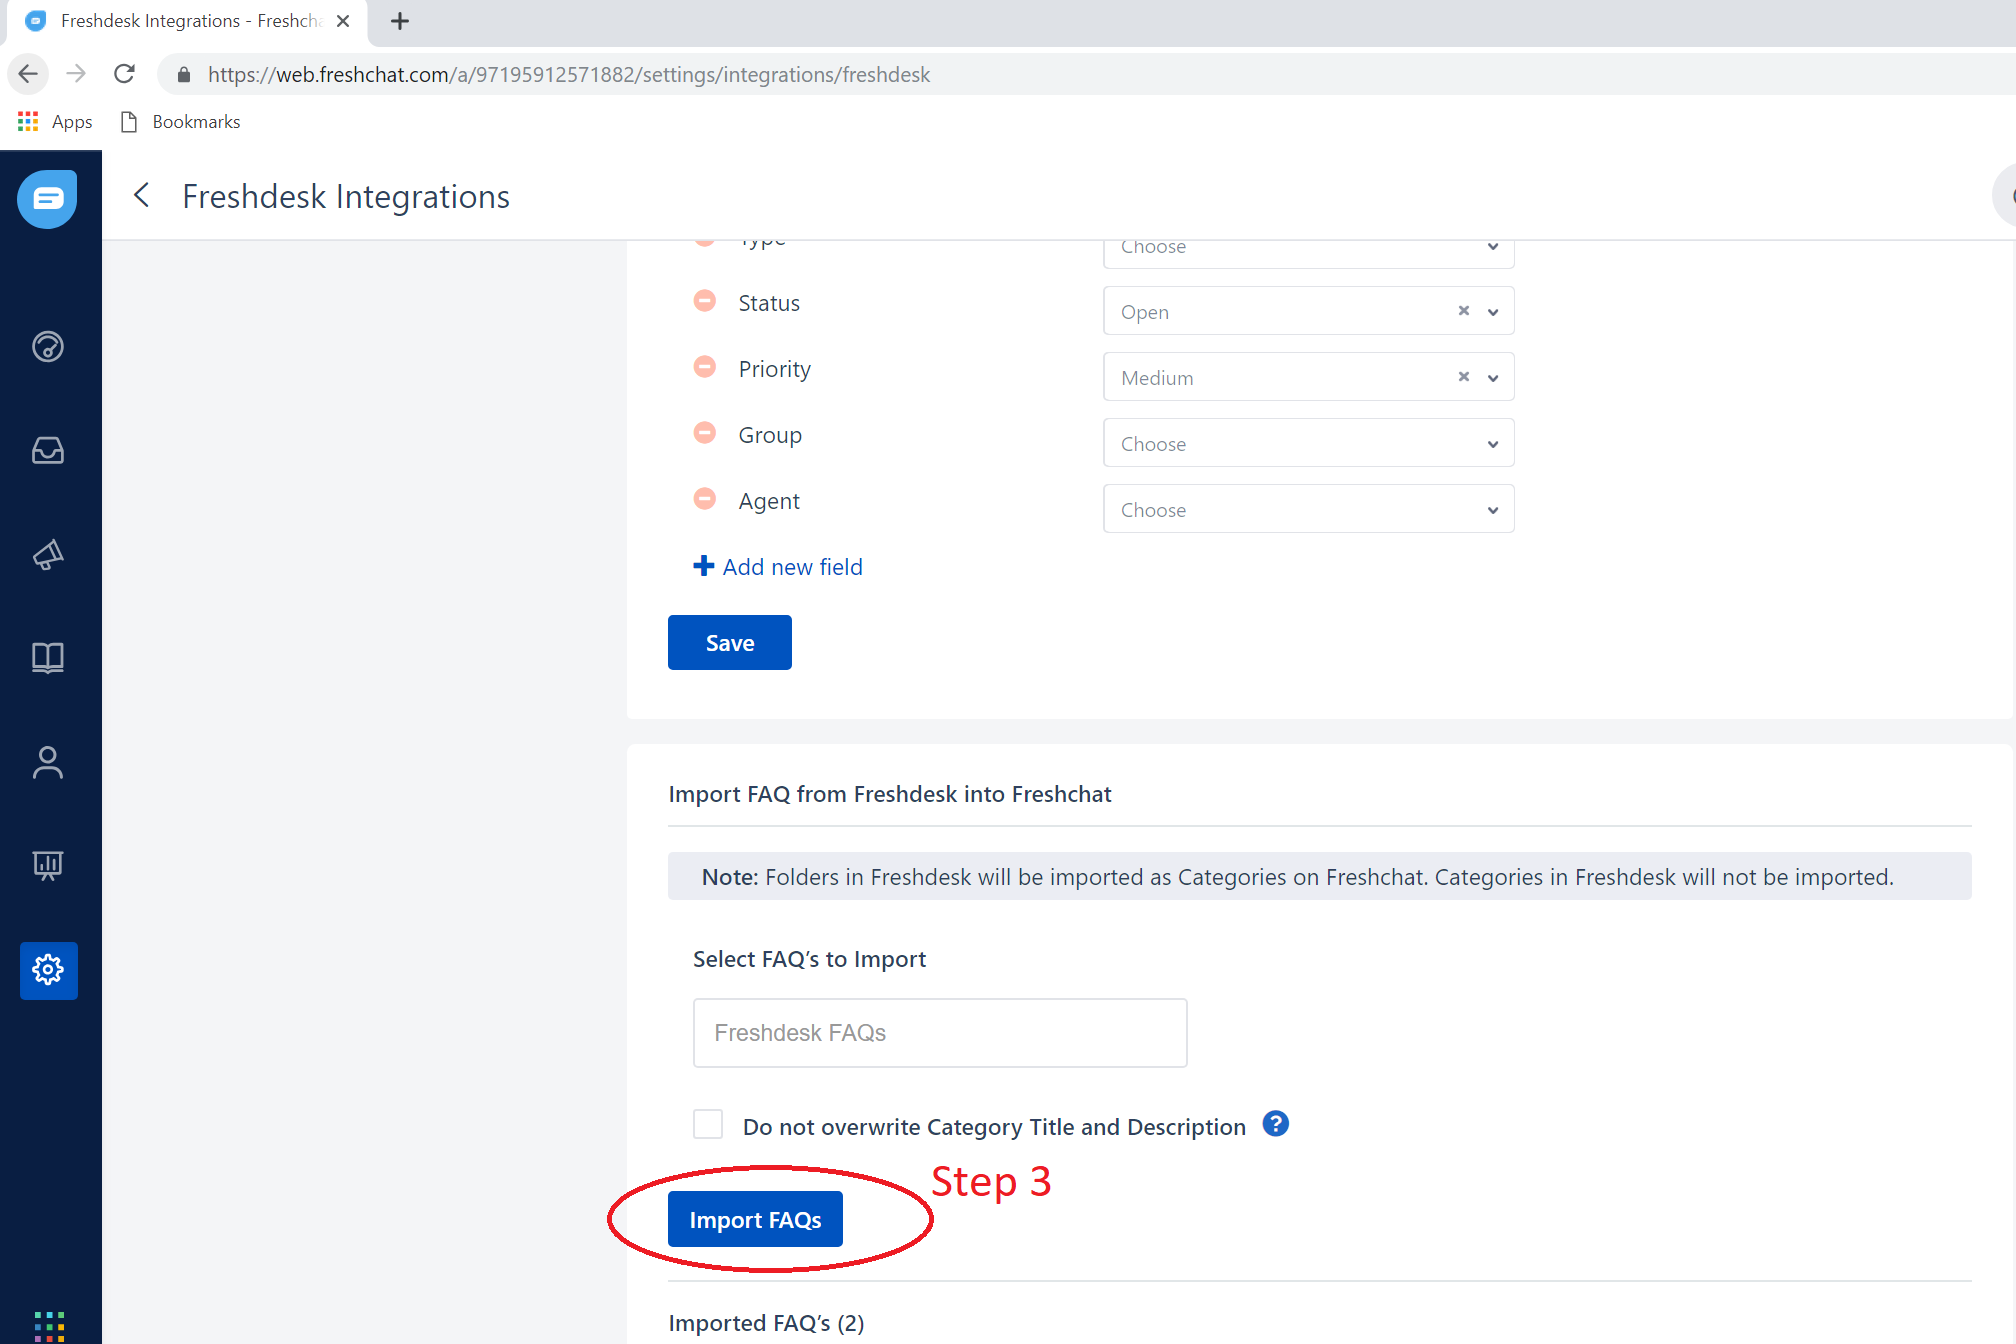Click the browser back button

[x=28, y=74]
